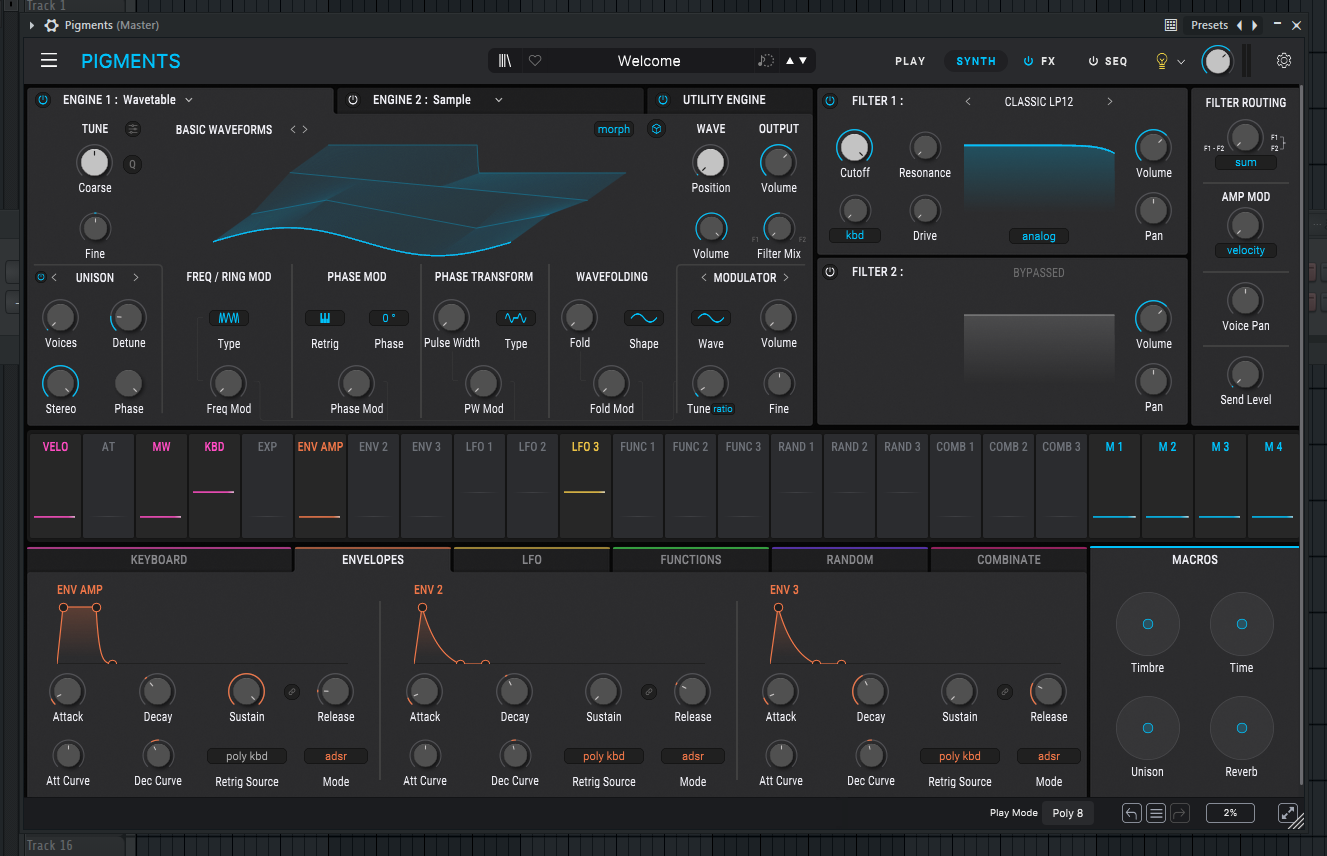Select the M 1 macro modulation source
1327x856 pixels.
pyautogui.click(x=1114, y=485)
